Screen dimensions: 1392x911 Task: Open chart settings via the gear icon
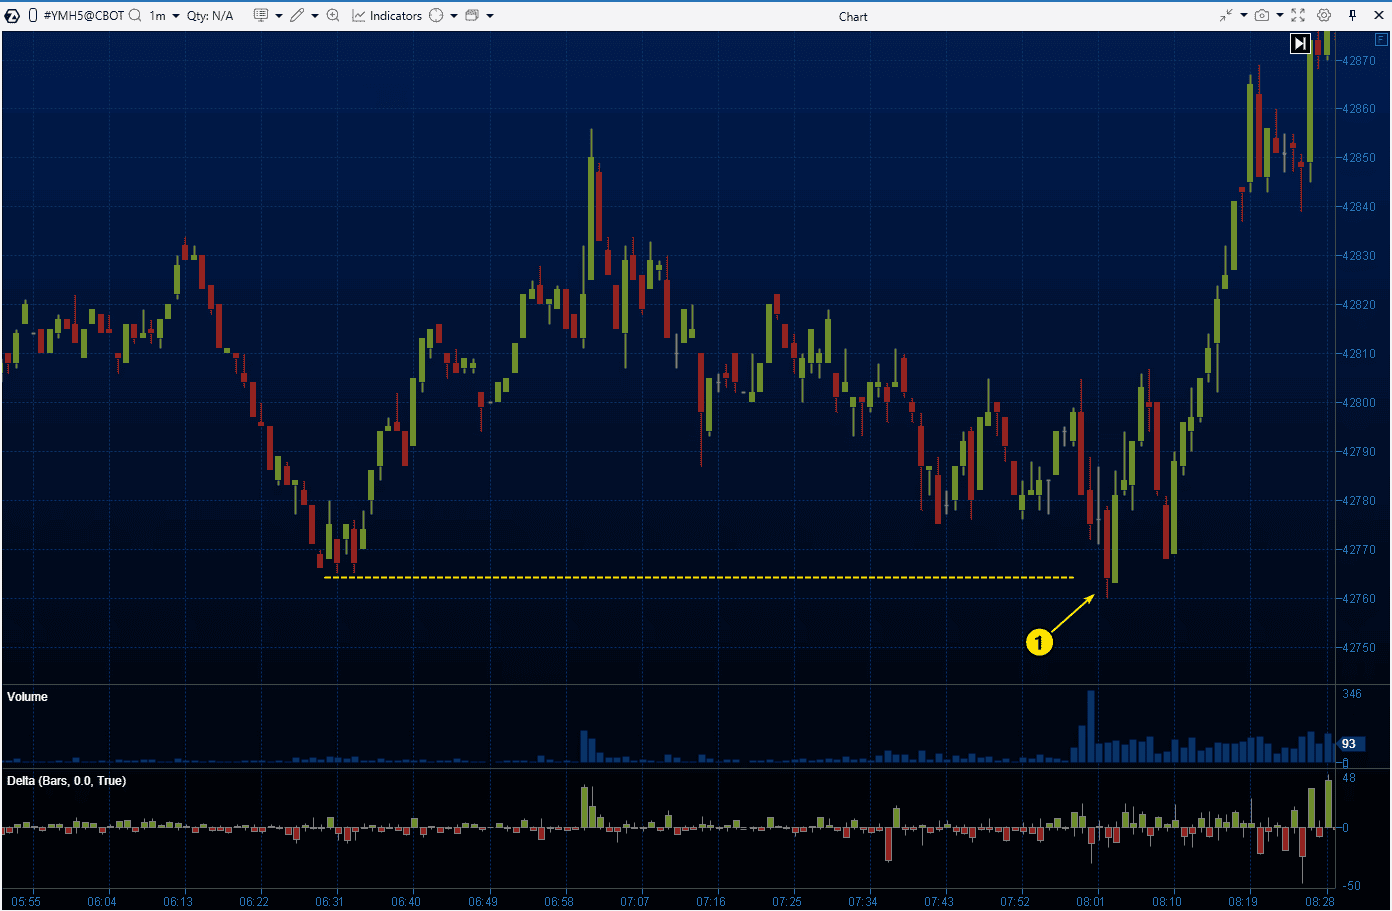pyautogui.click(x=1324, y=15)
